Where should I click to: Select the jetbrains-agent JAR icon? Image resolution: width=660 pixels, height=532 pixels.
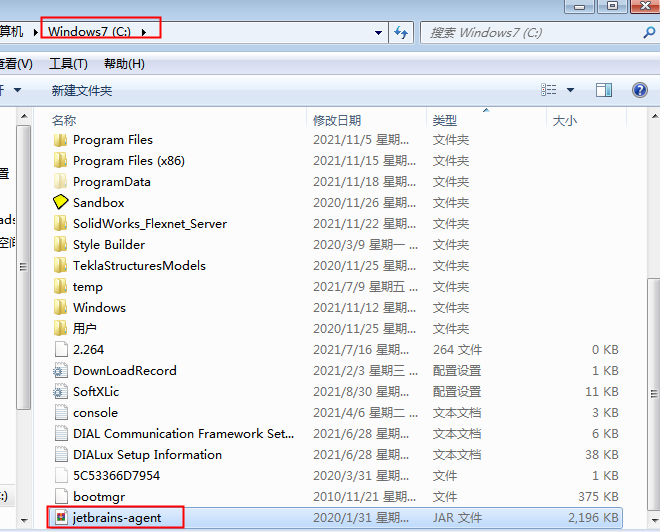click(61, 518)
